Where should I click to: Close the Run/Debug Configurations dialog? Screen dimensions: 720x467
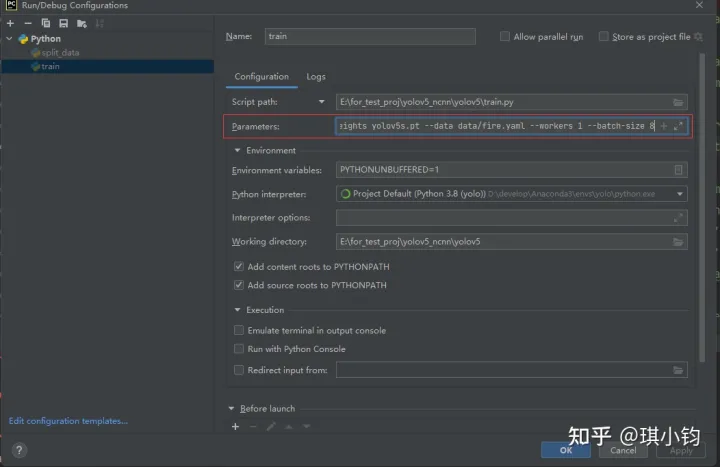tap(699, 5)
